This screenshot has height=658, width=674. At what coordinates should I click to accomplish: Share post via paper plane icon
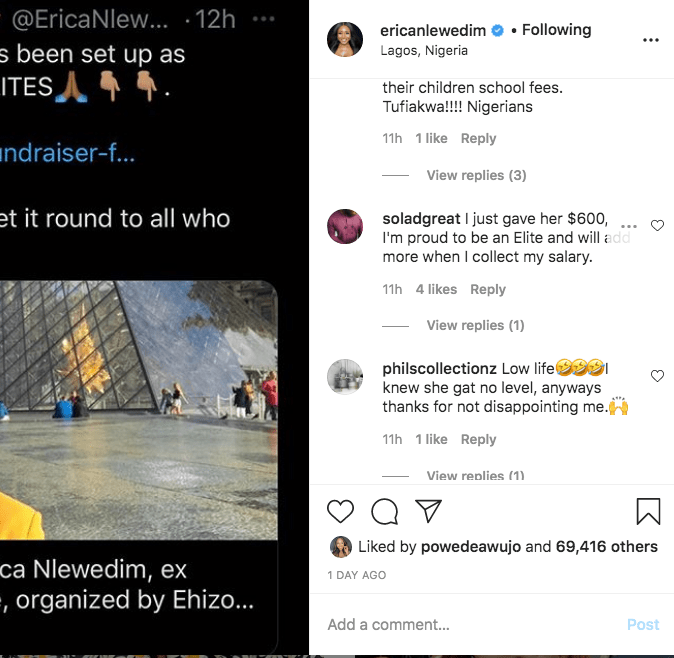(x=428, y=512)
